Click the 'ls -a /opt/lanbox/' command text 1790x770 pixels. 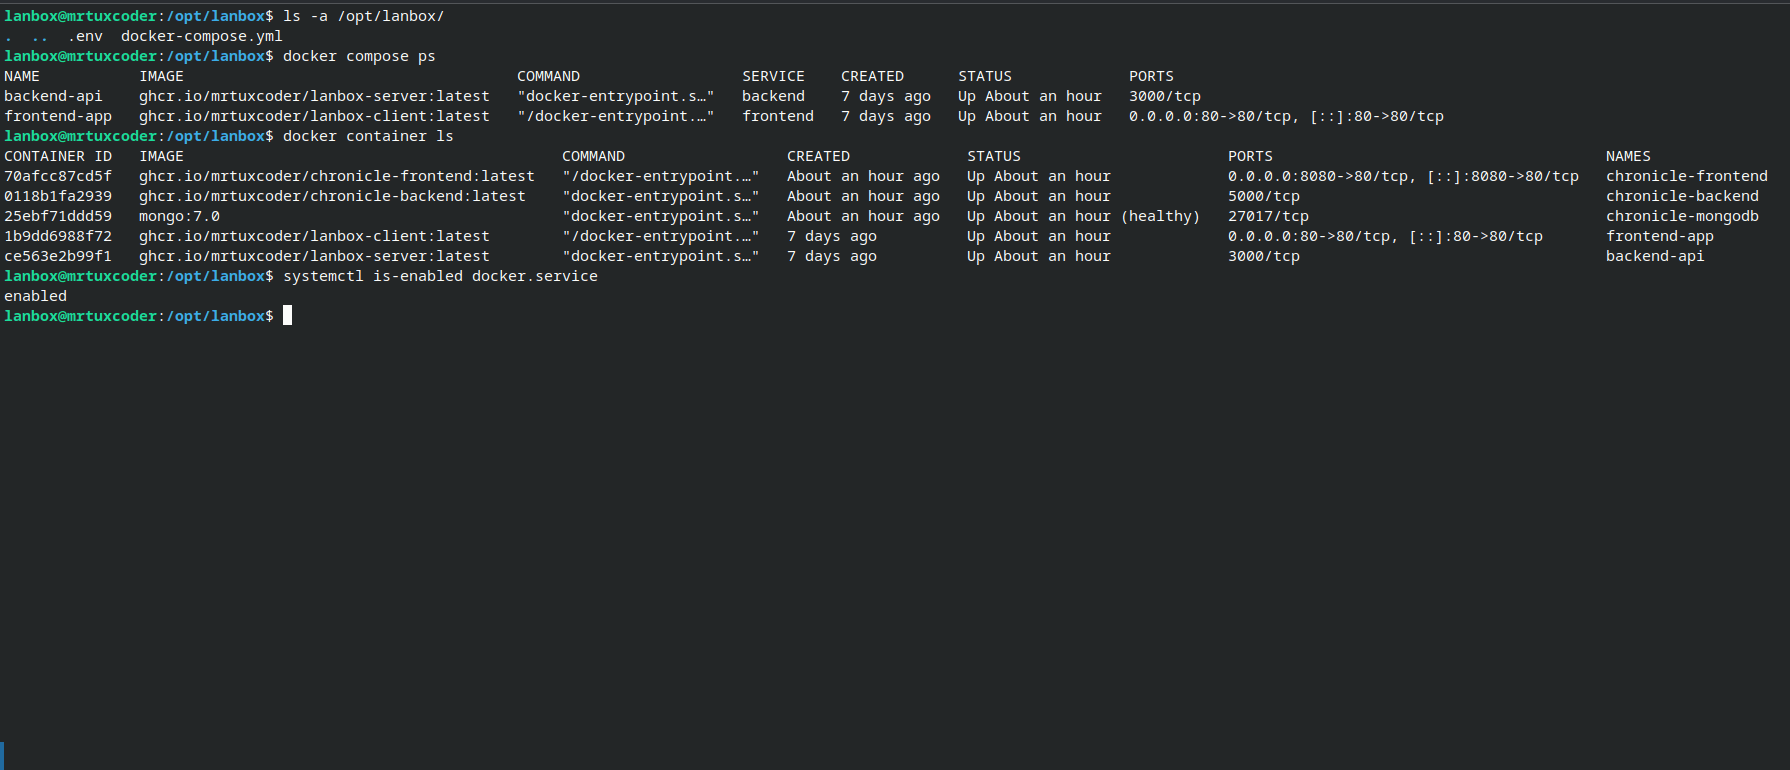click(364, 16)
